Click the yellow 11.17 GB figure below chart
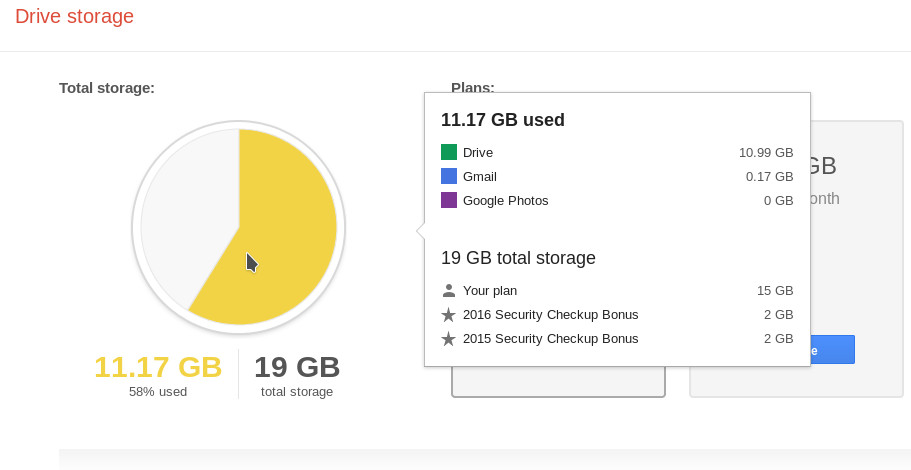 [x=158, y=367]
